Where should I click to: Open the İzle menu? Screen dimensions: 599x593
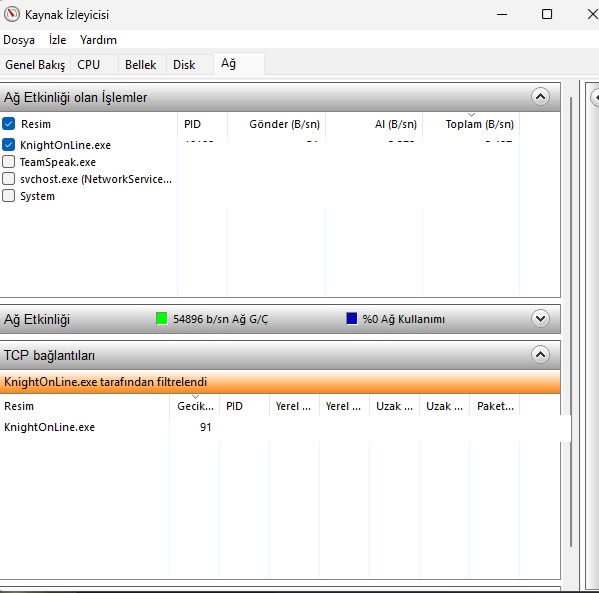tap(57, 40)
